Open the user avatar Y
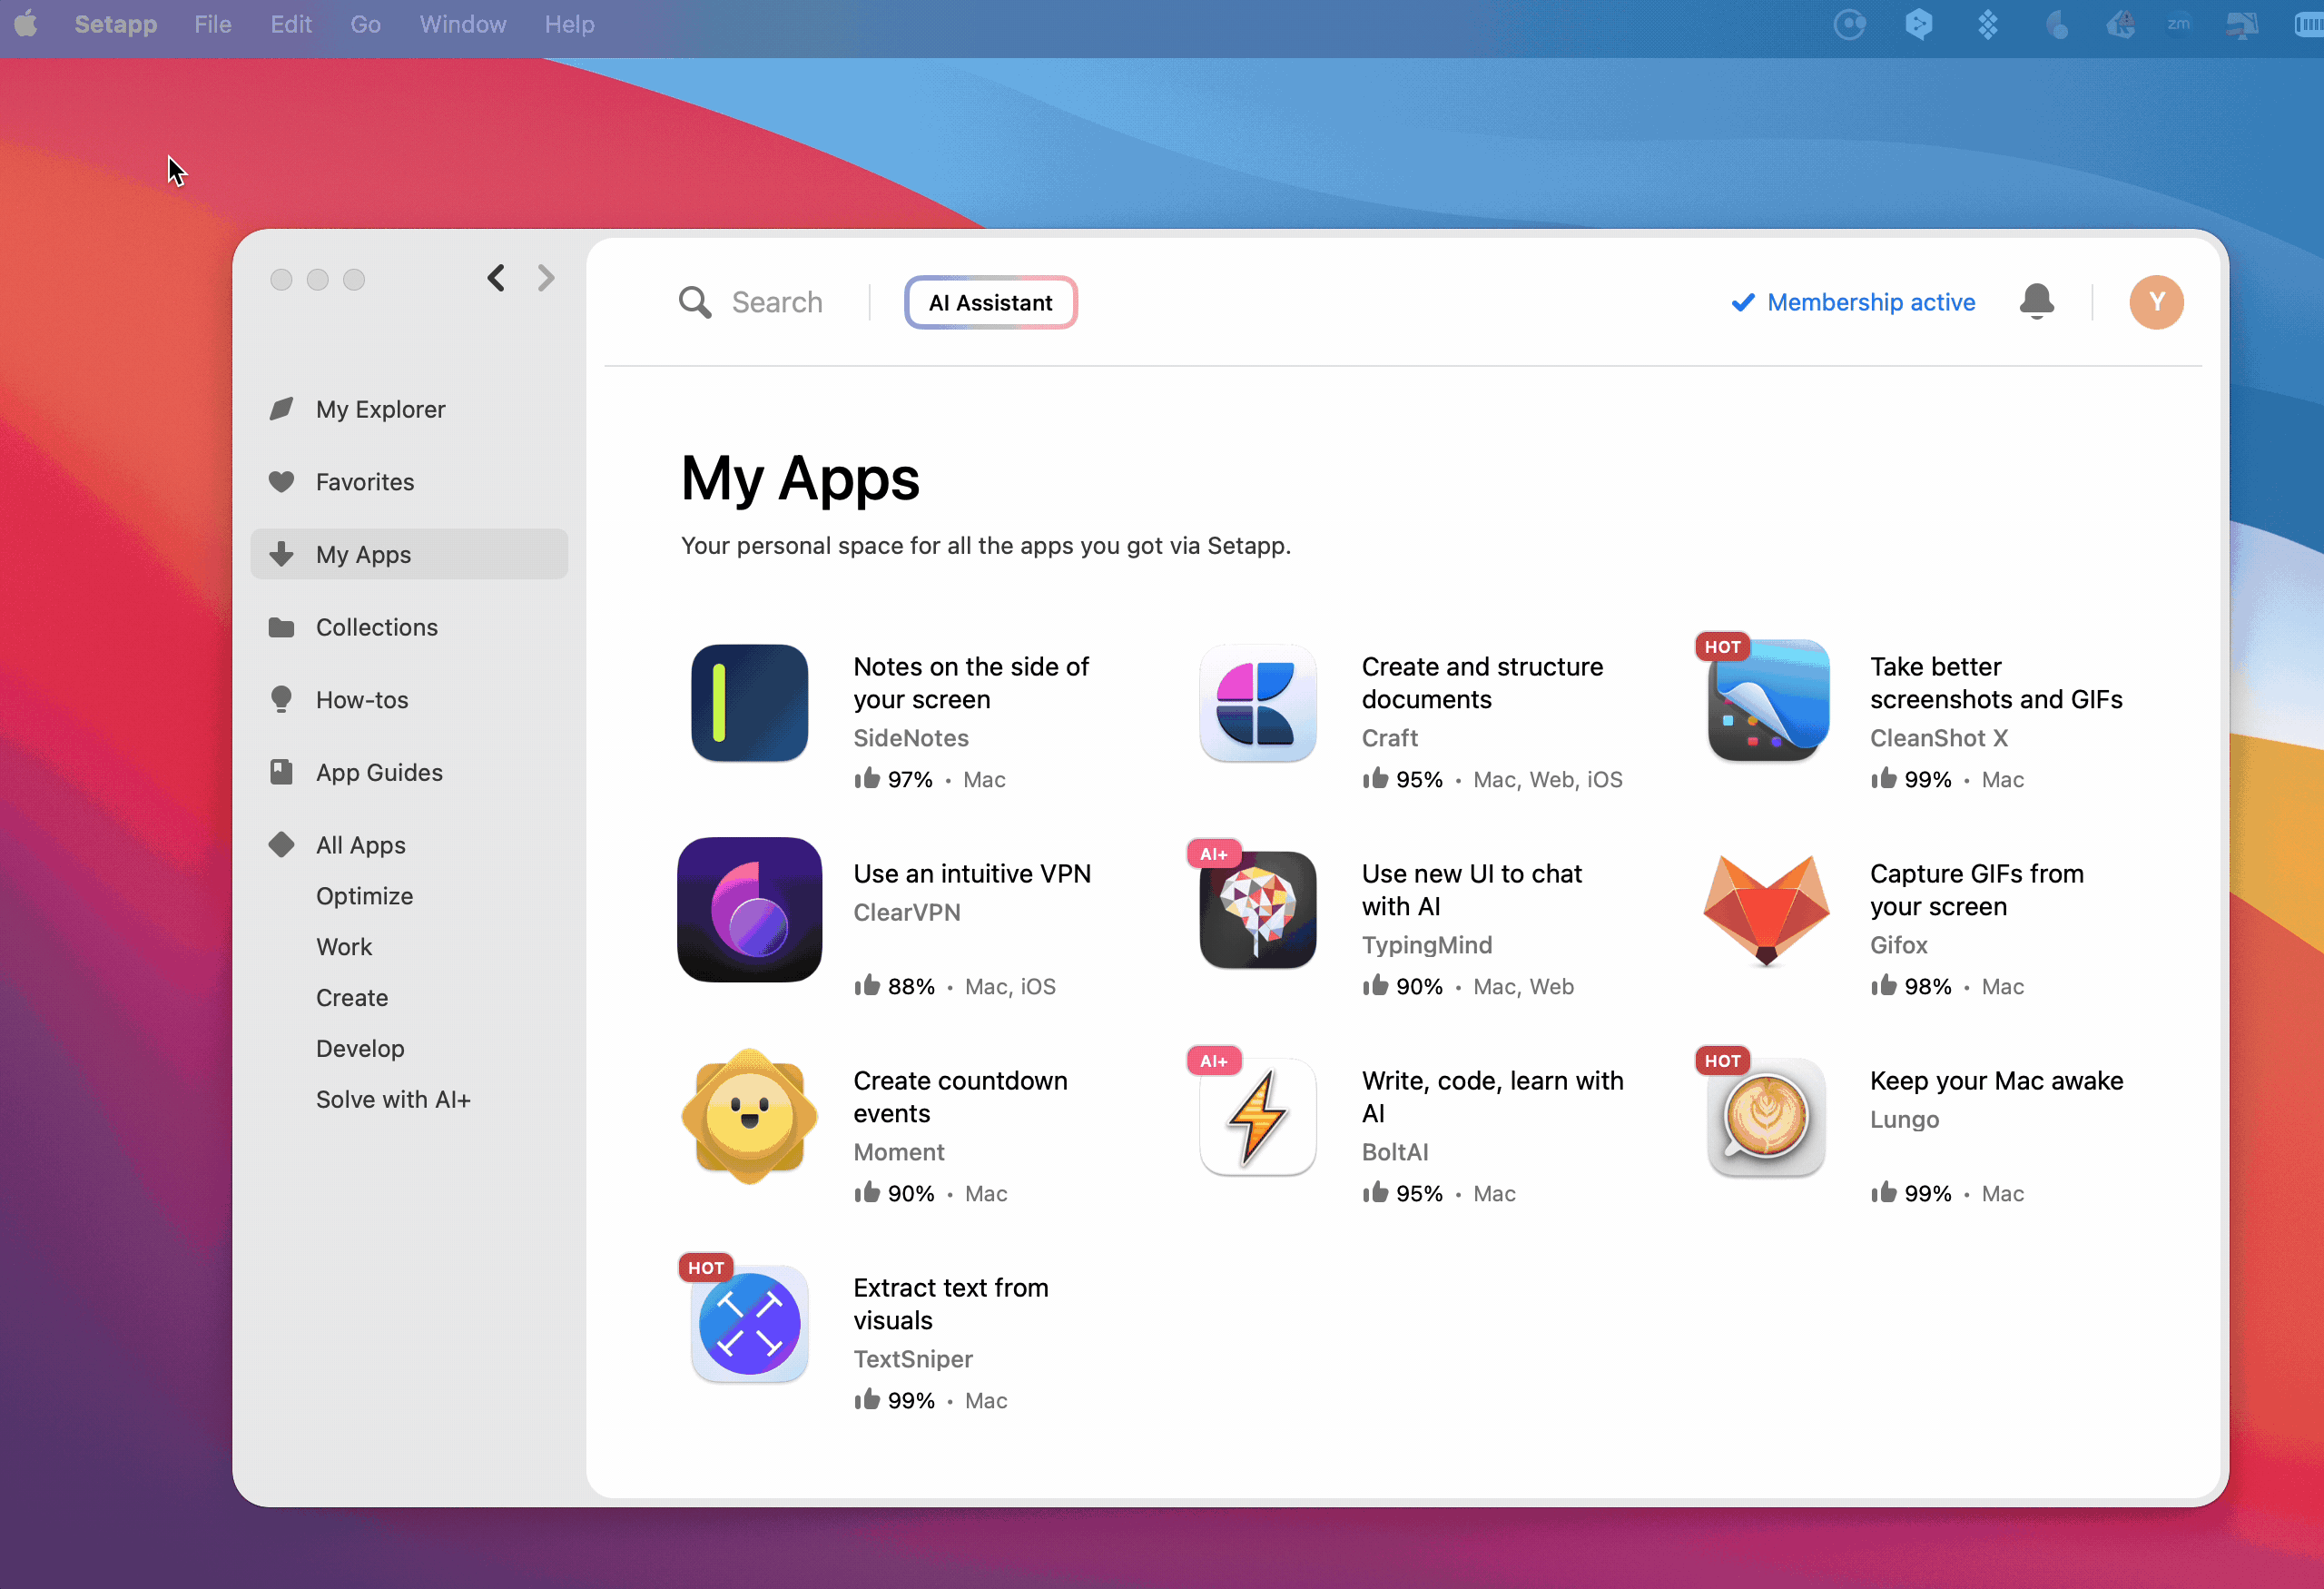This screenshot has width=2324, height=1589. coord(2156,302)
